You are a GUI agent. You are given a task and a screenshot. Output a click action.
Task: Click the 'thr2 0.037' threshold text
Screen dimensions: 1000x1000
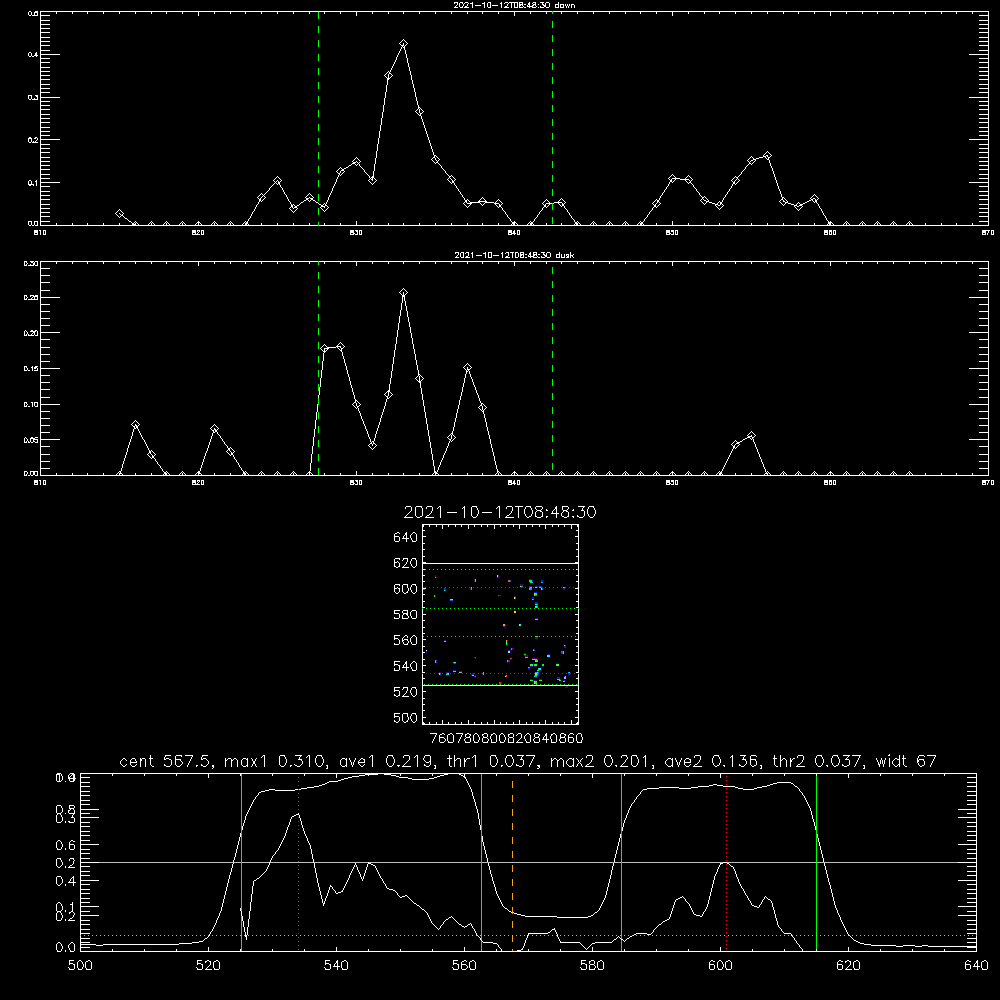coord(818,761)
